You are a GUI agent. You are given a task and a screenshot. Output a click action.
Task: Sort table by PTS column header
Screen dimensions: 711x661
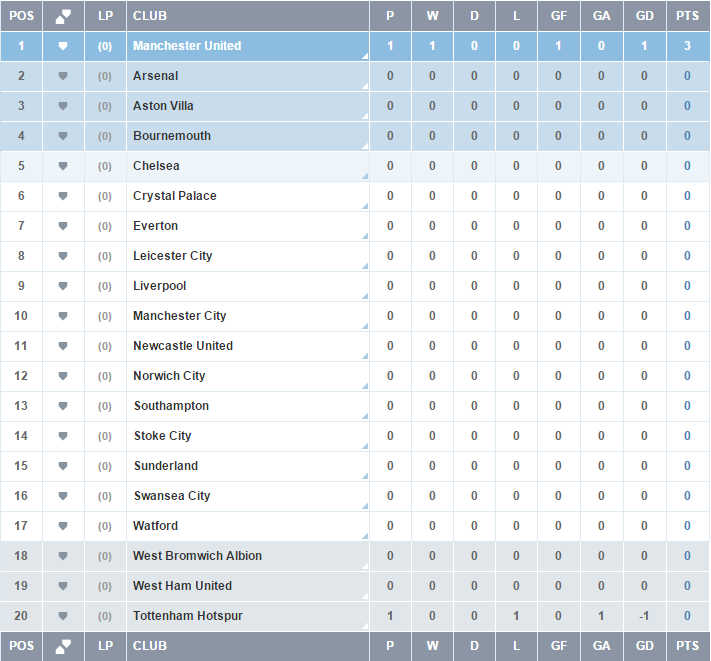click(x=688, y=16)
